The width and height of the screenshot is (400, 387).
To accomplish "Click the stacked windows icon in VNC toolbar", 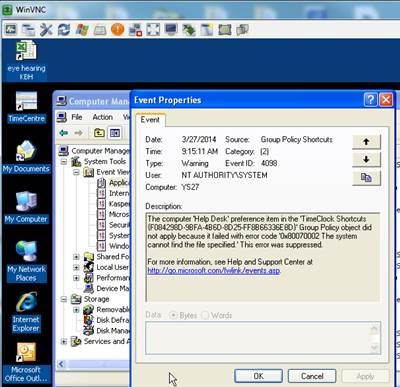I will pyautogui.click(x=28, y=30).
